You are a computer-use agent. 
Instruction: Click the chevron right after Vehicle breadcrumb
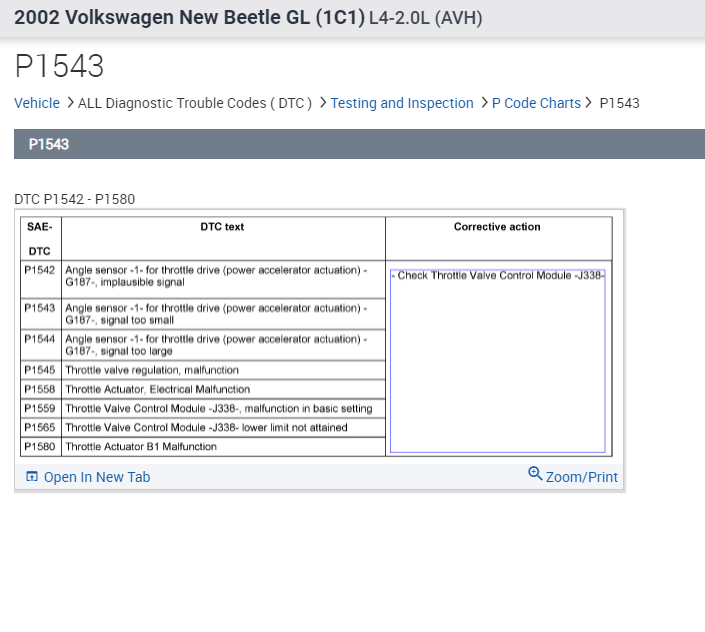pos(70,103)
